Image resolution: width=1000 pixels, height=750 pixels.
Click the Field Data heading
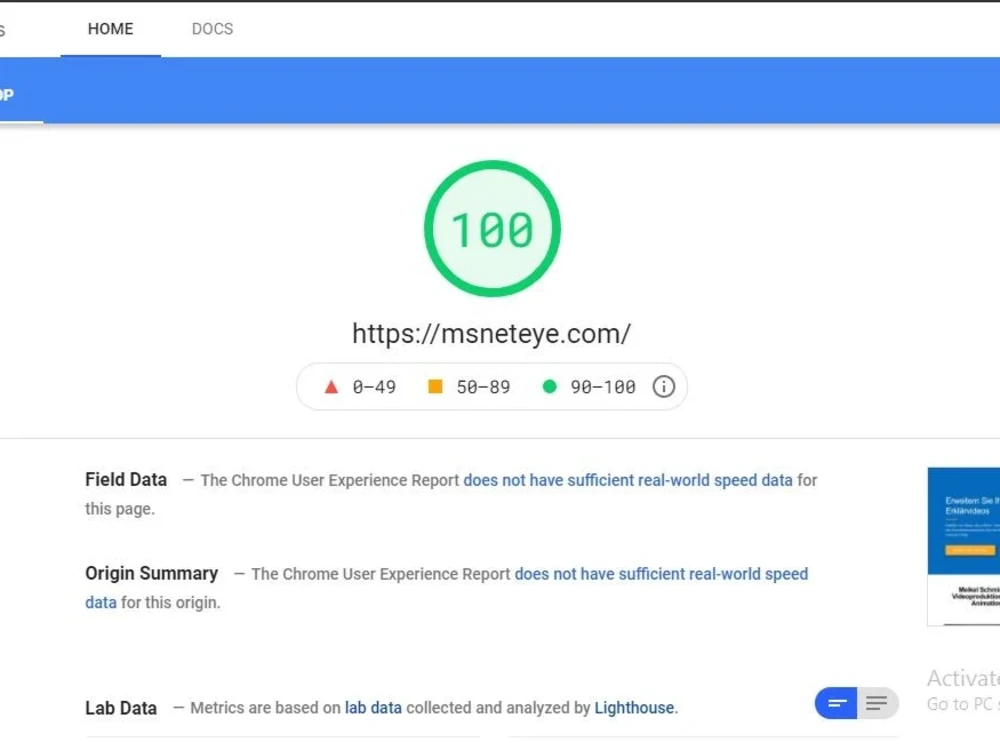click(x=126, y=480)
